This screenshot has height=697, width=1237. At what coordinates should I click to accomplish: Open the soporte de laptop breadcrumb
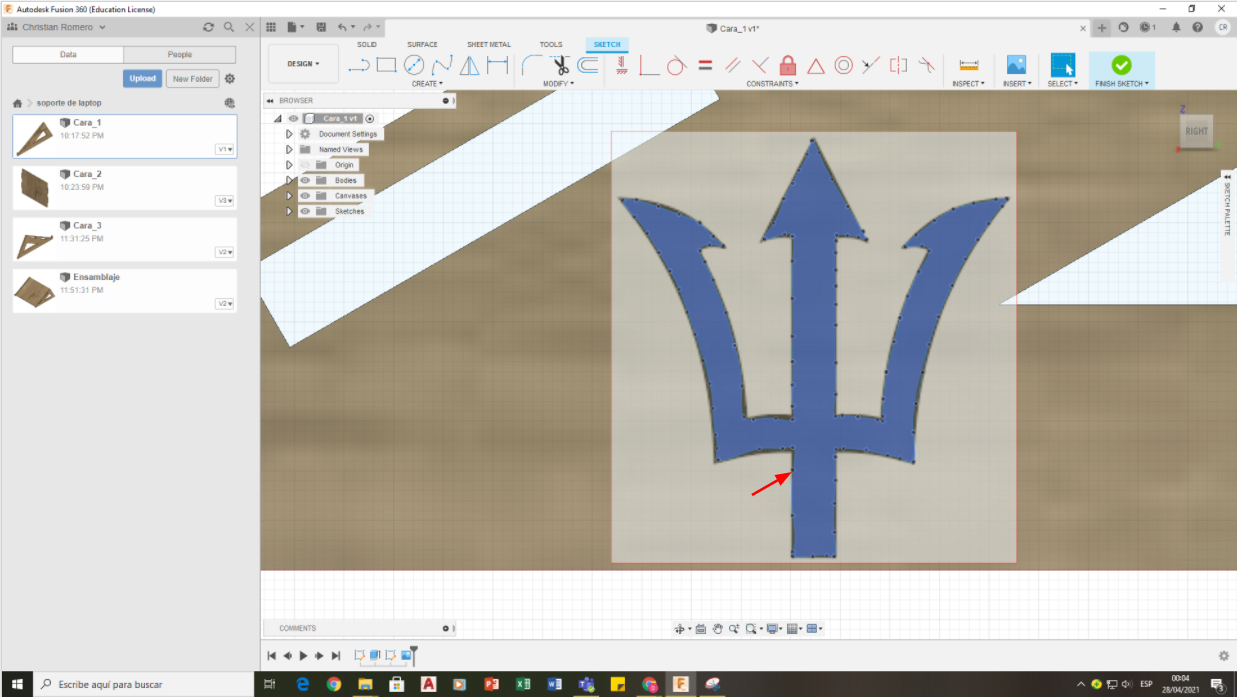tap(69, 103)
